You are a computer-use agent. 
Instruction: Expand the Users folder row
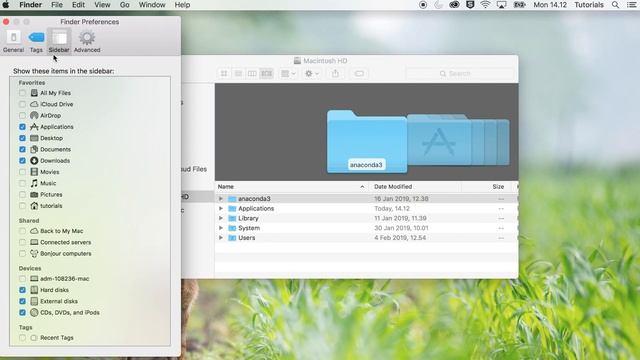click(x=221, y=238)
